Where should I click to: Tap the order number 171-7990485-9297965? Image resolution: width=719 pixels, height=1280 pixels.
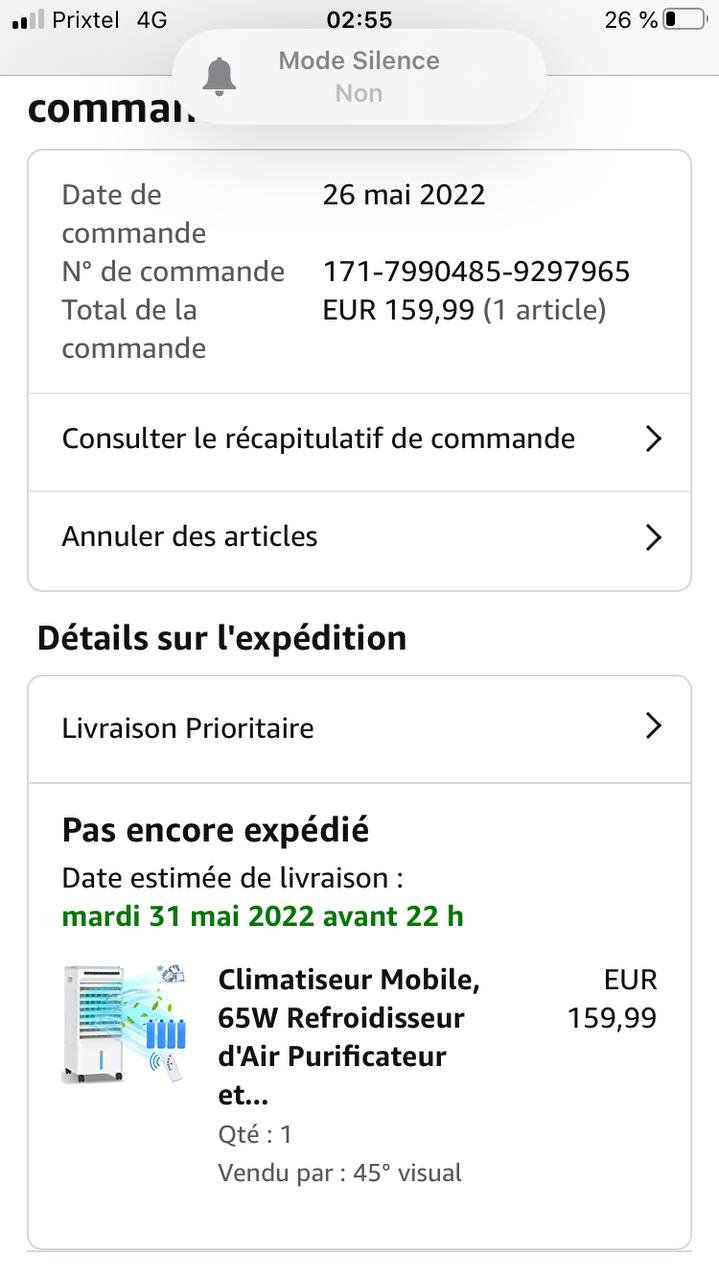[x=476, y=272]
